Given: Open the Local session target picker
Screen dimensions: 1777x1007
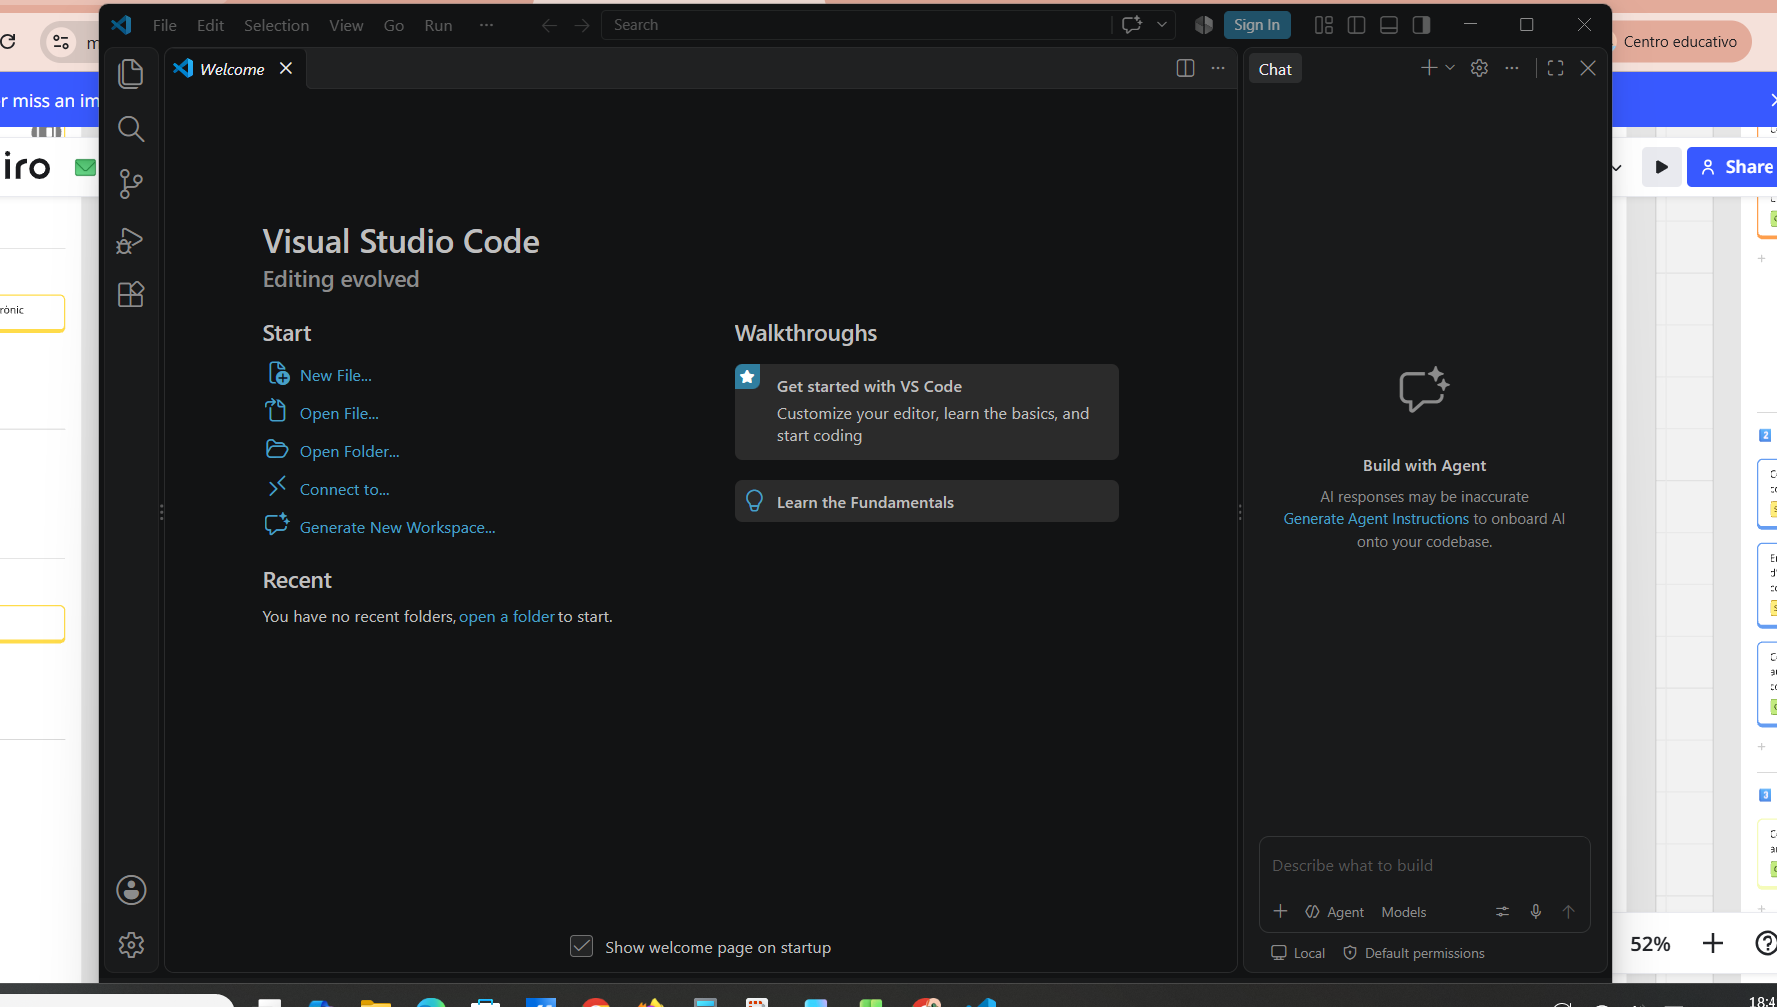Looking at the screenshot, I should pos(1298,953).
